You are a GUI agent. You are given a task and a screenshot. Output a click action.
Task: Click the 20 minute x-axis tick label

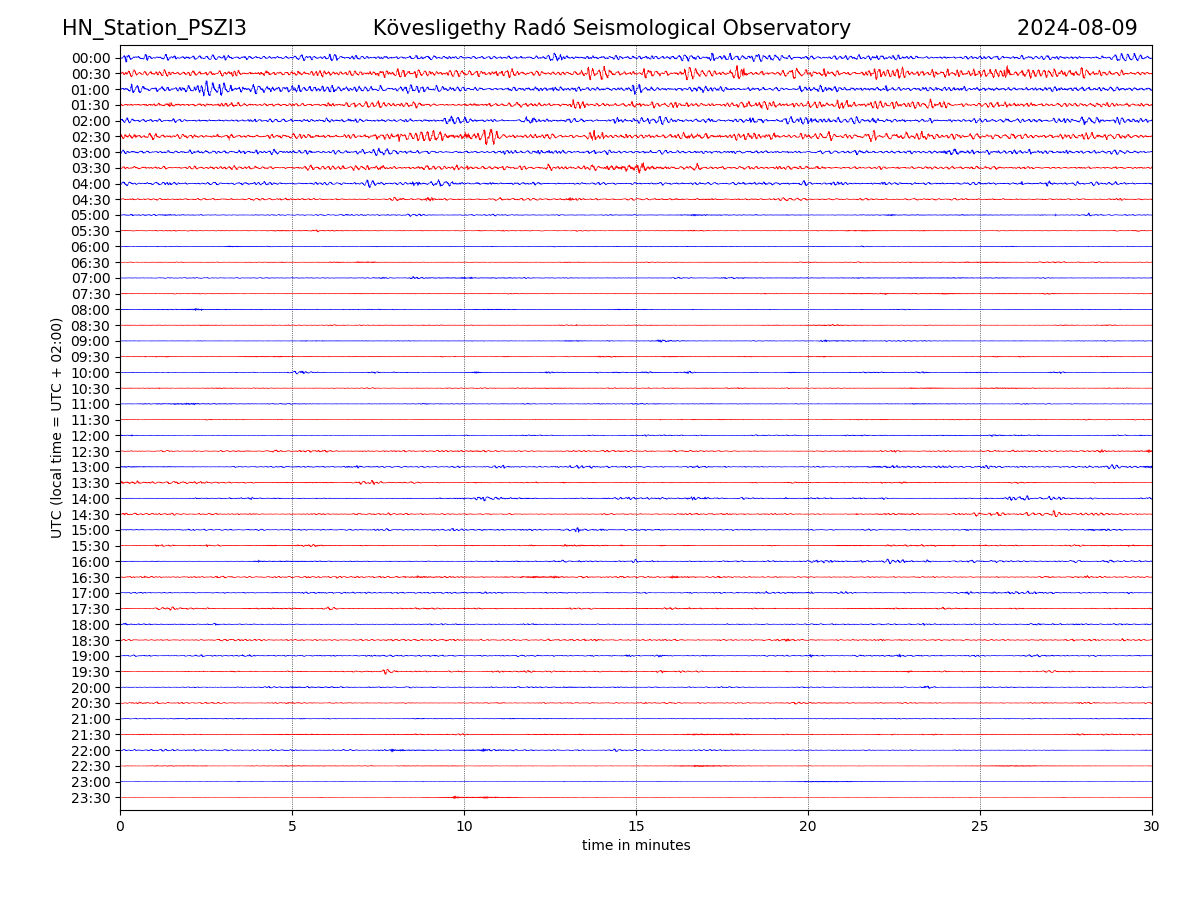pyautogui.click(x=808, y=827)
